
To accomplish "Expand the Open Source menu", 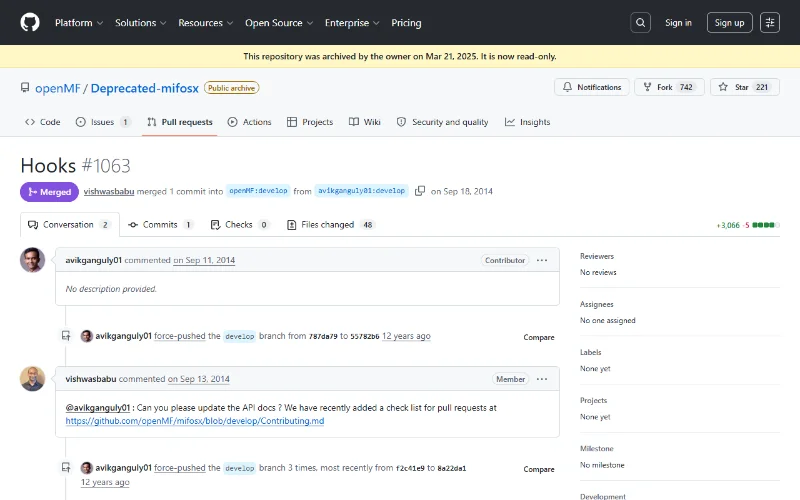I will (279, 23).
